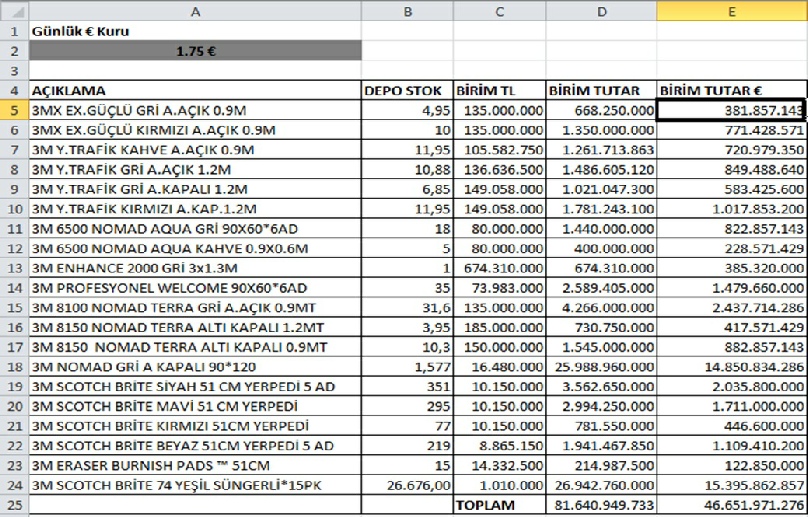Click the select-all corner box
This screenshot has width=808, height=517.
pos(14,11)
